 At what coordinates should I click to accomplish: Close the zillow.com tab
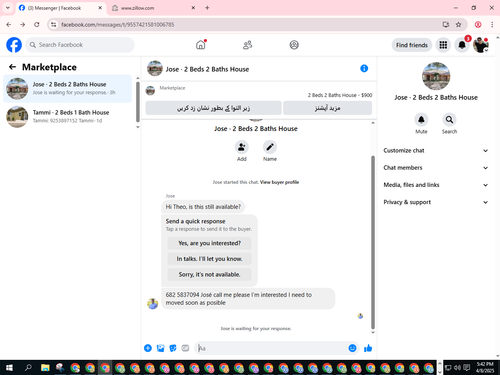tap(193, 8)
